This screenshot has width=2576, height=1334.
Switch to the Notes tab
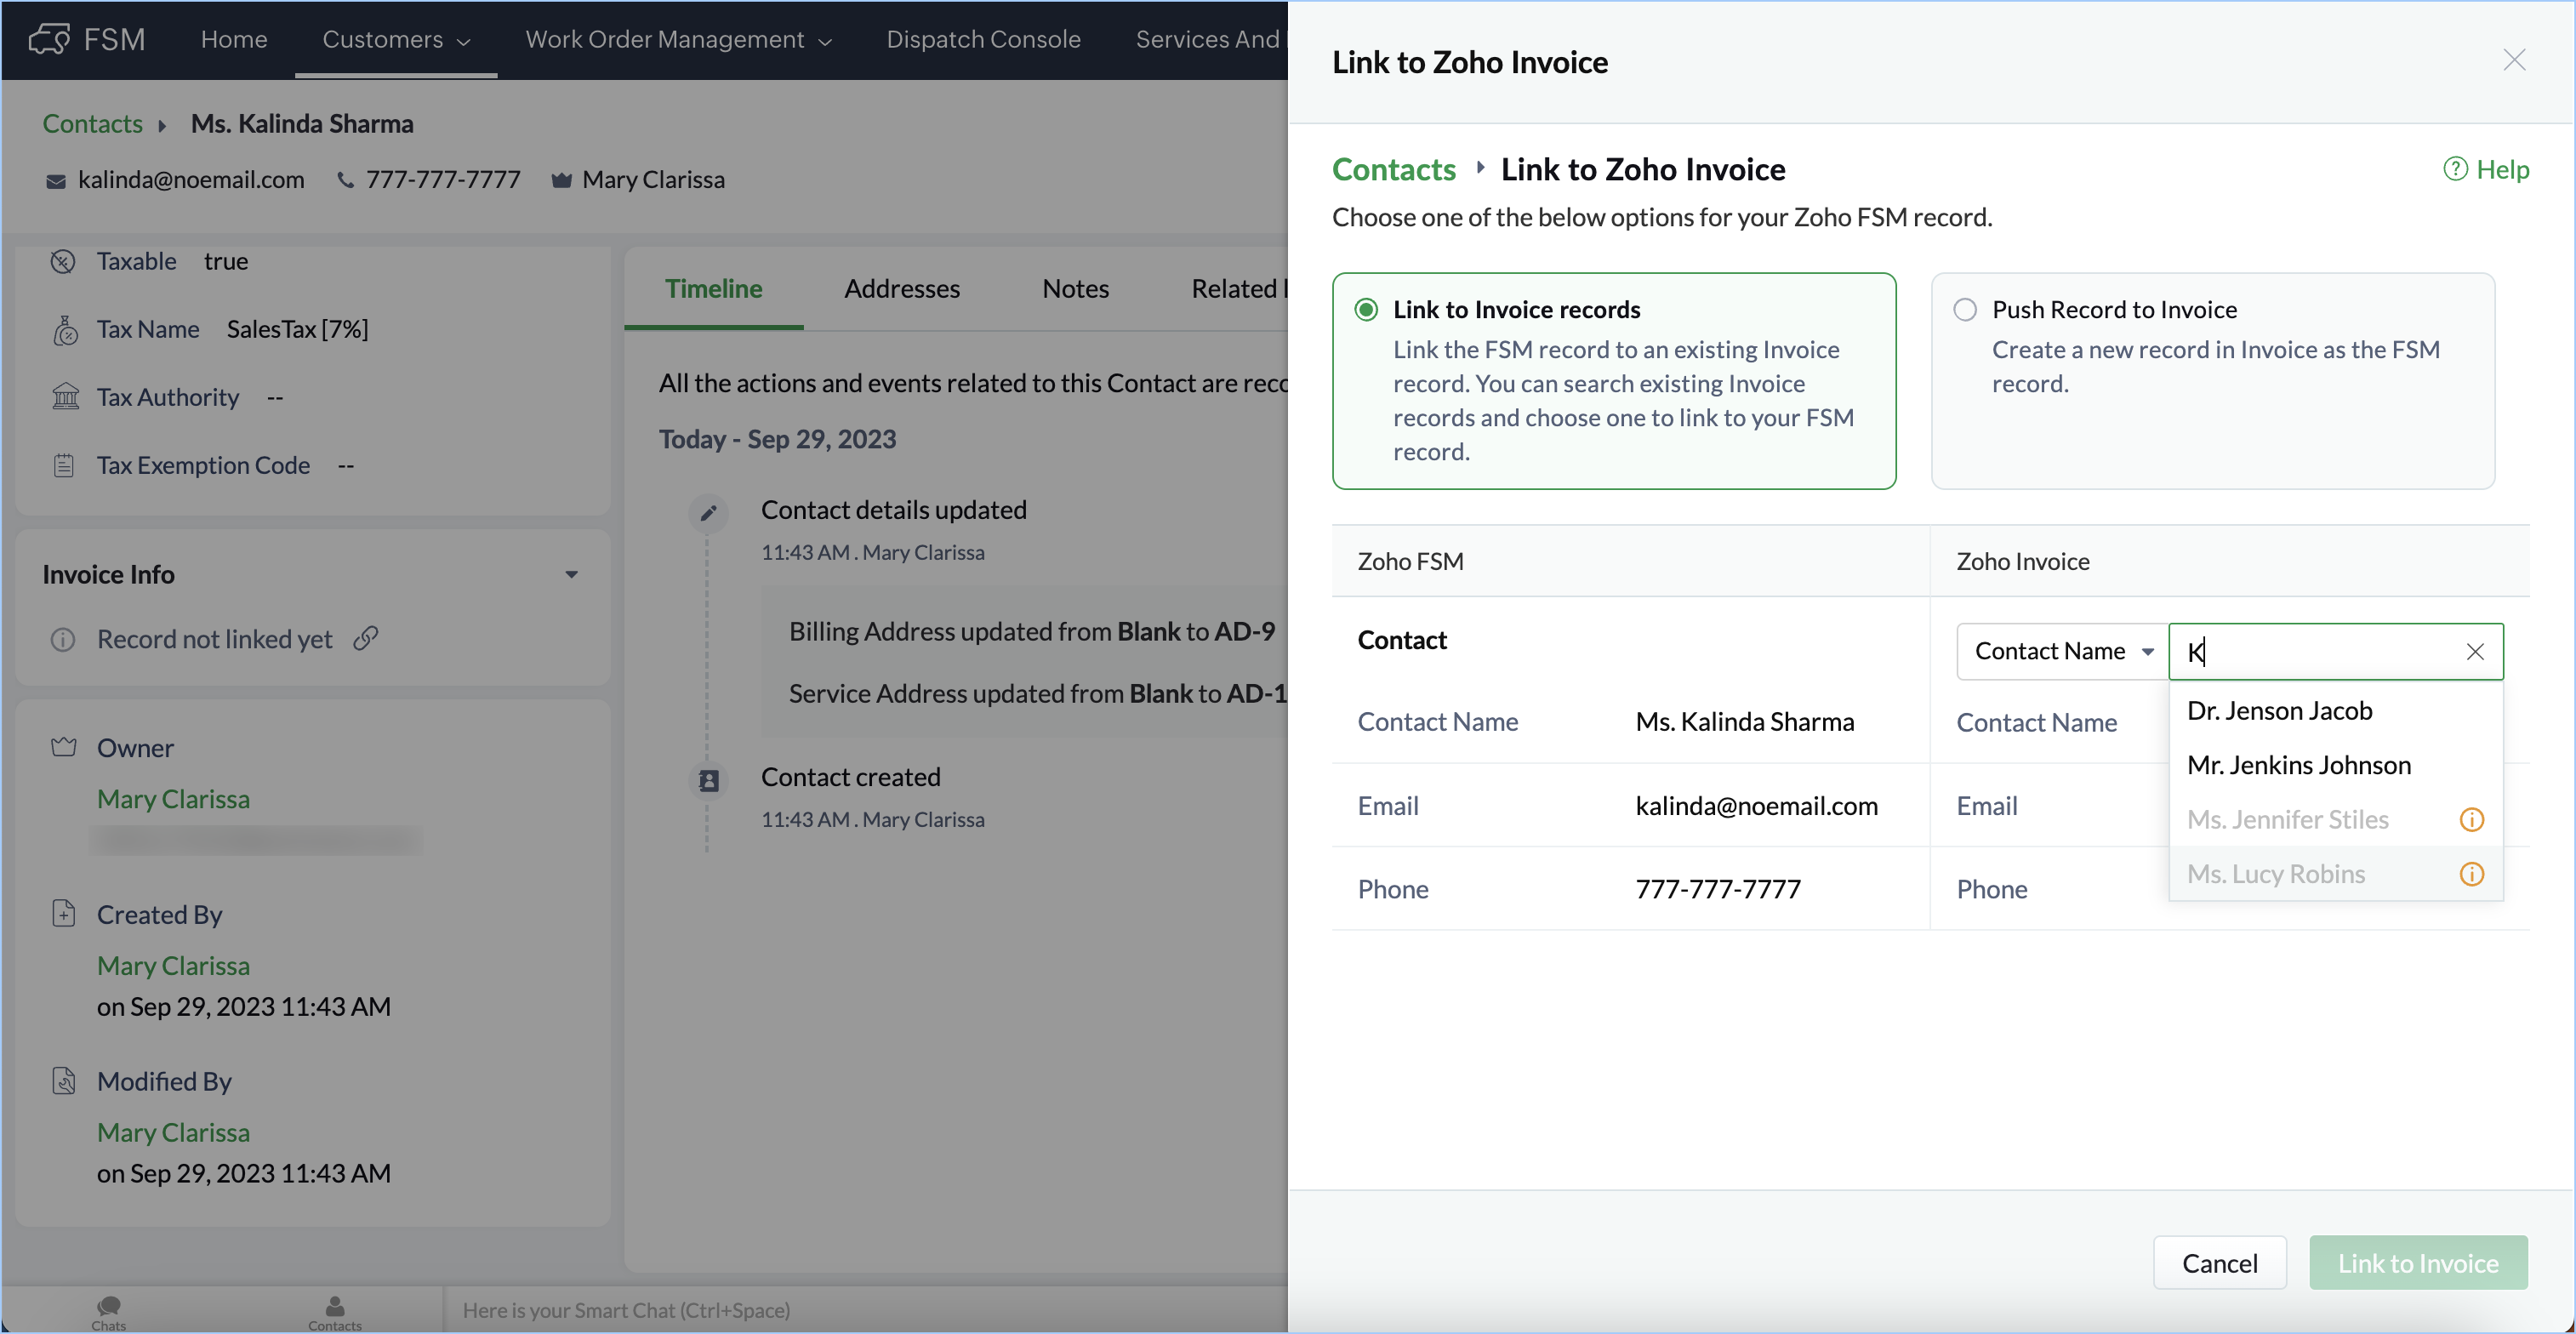pyautogui.click(x=1075, y=289)
